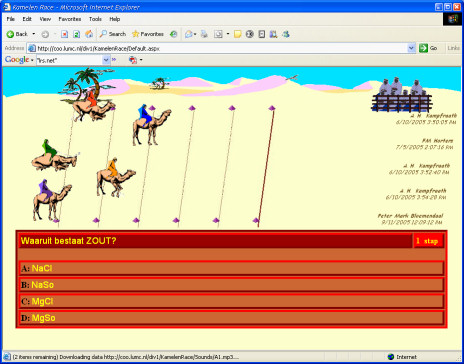This screenshot has height=364, width=464.
Task: Expand the address bar dropdown
Action: (x=411, y=48)
